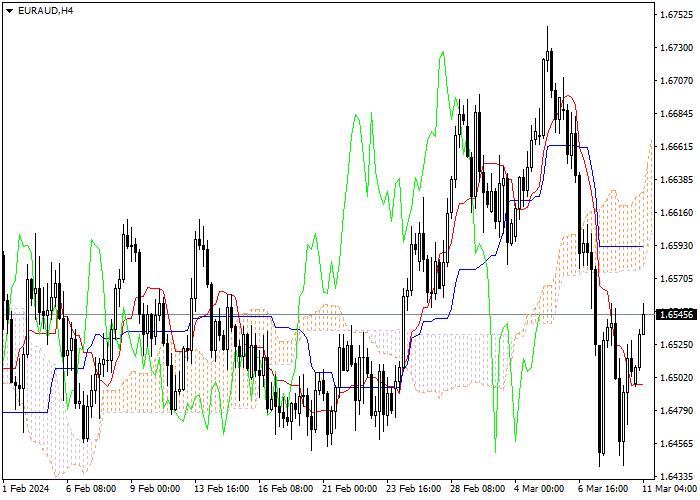Image resolution: width=700 pixels, height=500 pixels.
Task: Click the 1 Feb 2024 date label
Action: point(26,488)
